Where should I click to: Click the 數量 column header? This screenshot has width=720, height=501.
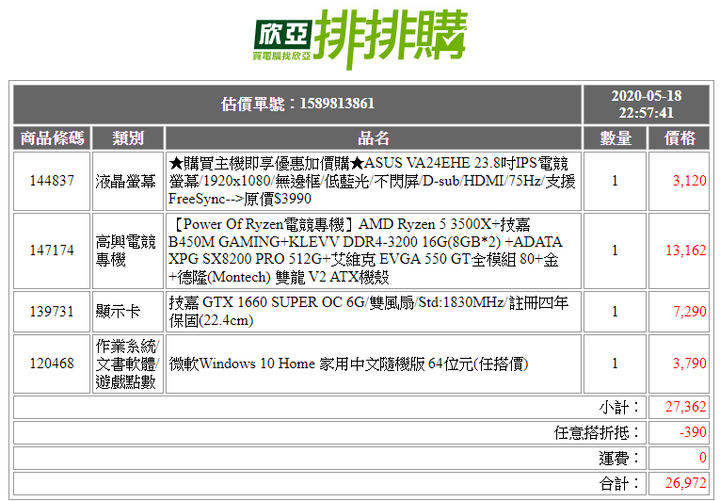615,138
